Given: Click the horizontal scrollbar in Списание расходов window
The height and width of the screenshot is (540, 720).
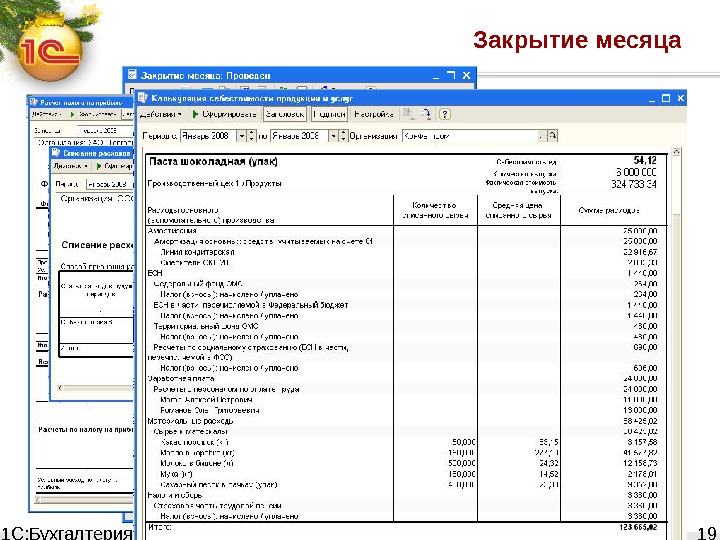Looking at the screenshot, I should [95, 388].
